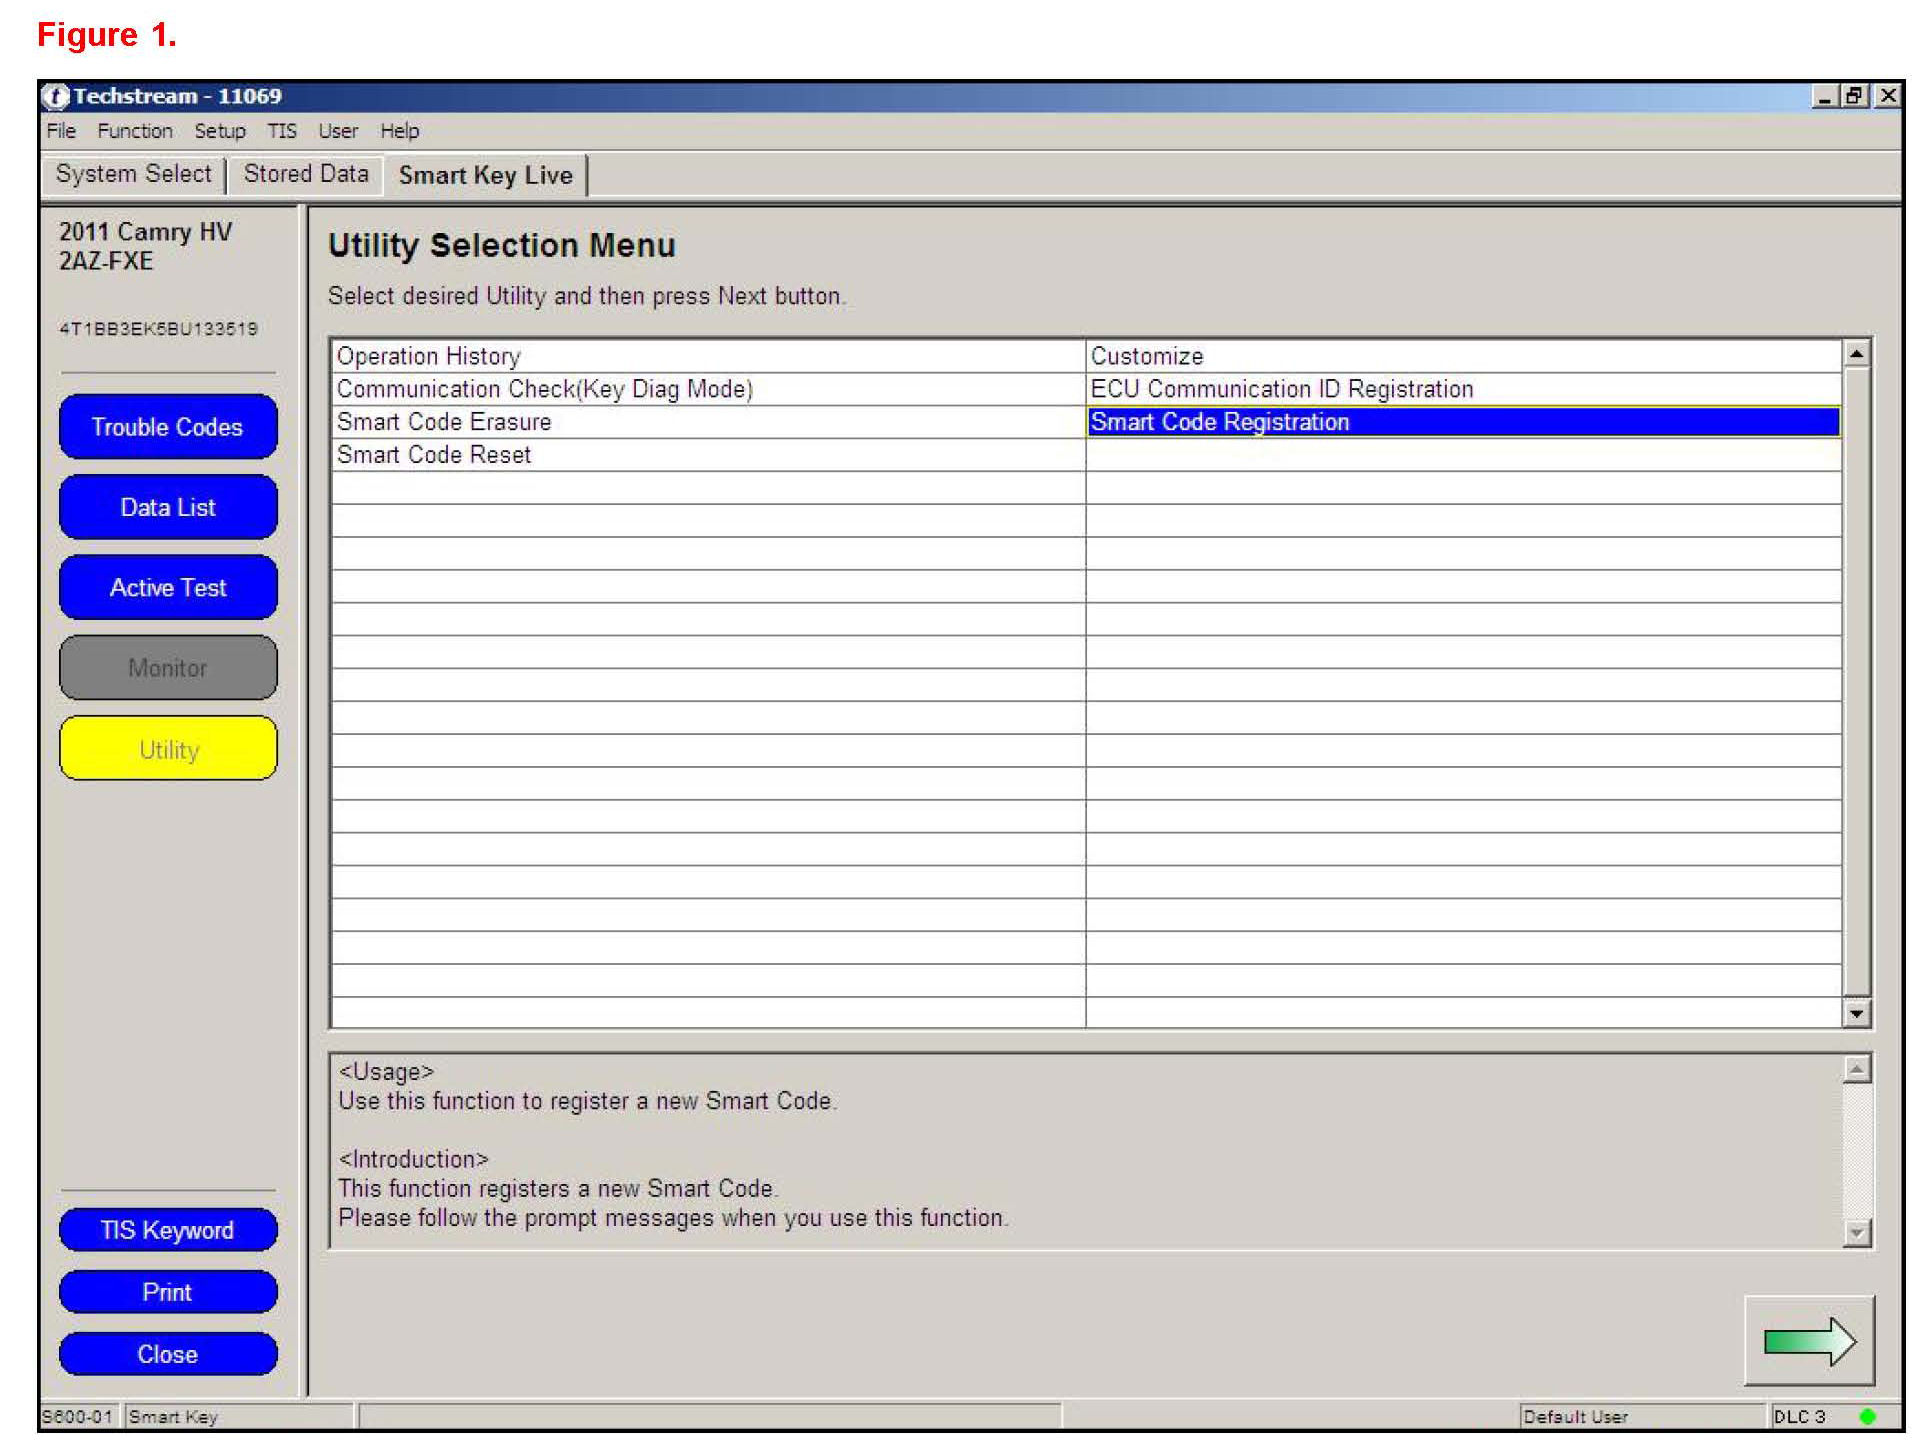Screen dimensions: 1928x1447
Task: Start the Active Test function
Action: click(168, 588)
